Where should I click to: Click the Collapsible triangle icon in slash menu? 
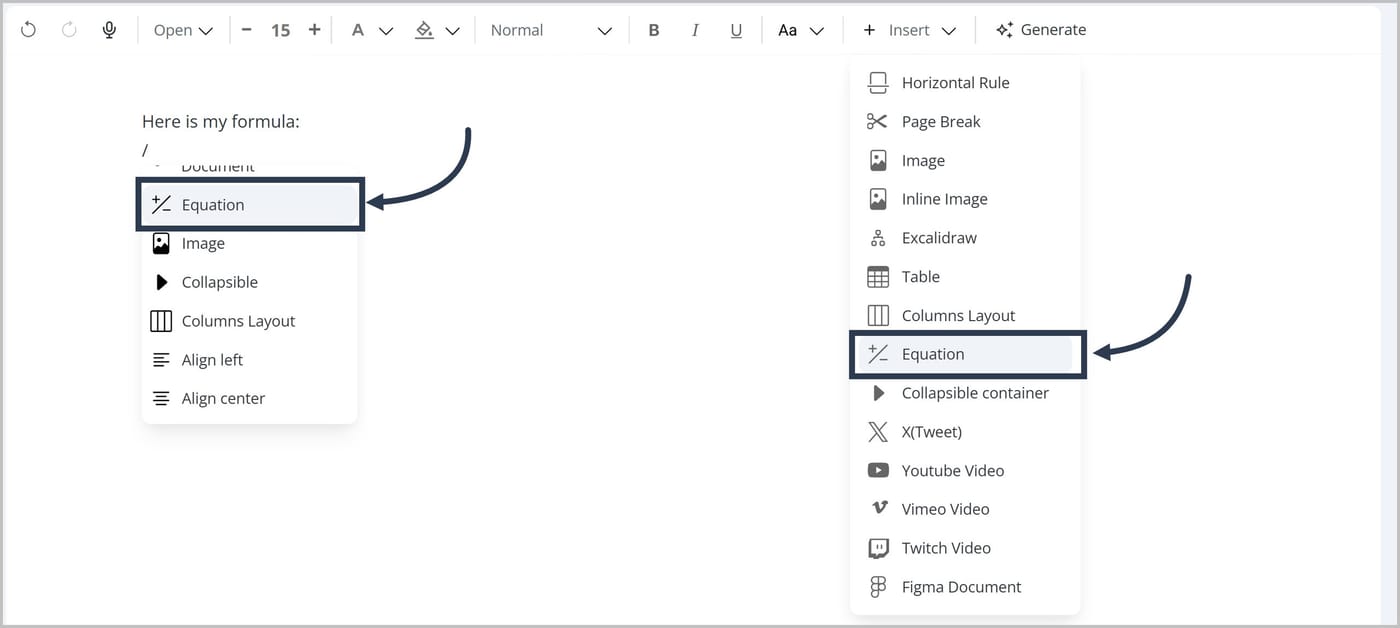click(x=162, y=282)
